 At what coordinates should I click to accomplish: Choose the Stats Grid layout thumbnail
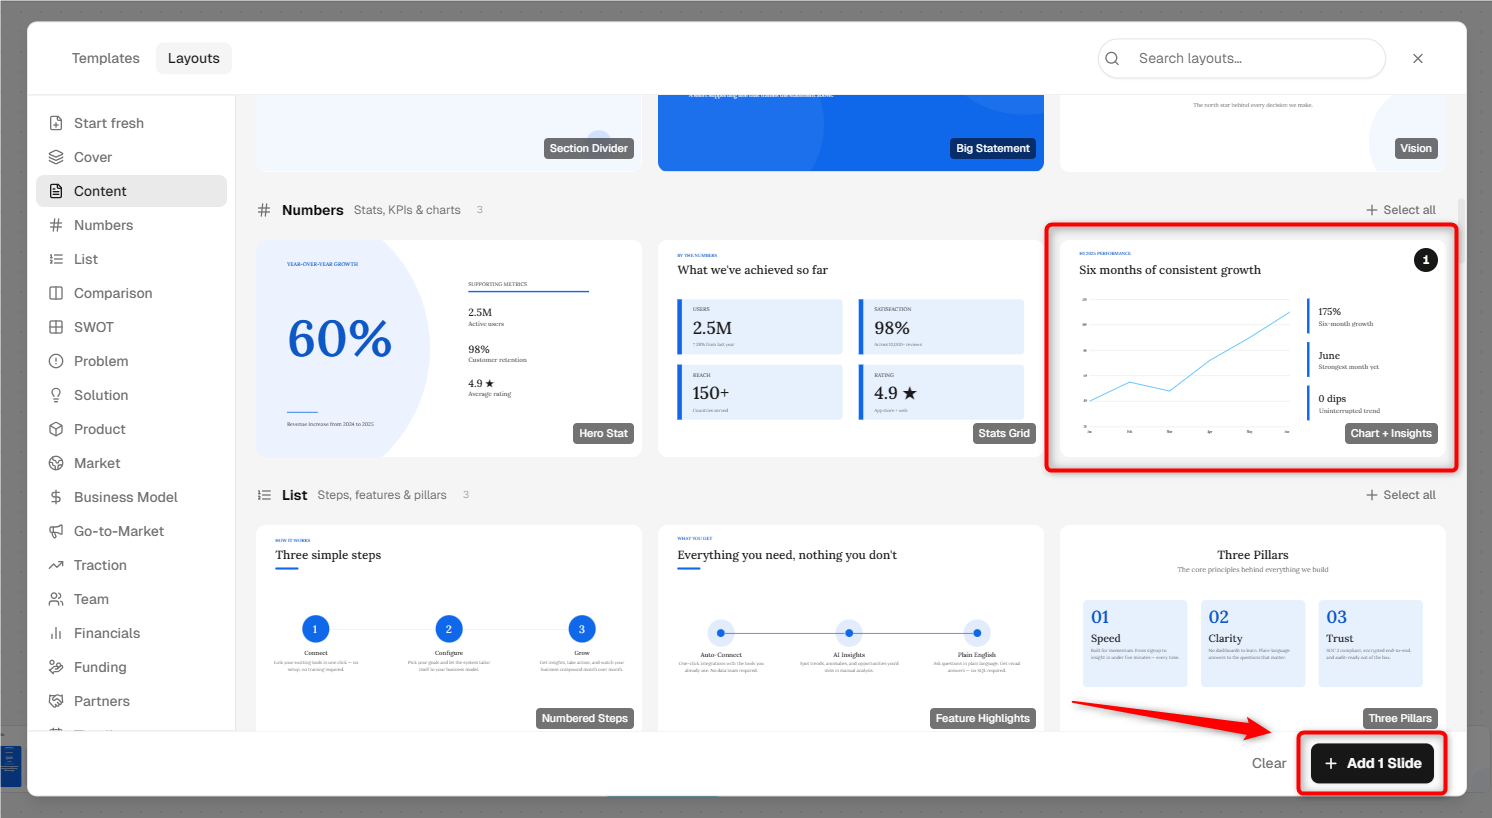(851, 348)
